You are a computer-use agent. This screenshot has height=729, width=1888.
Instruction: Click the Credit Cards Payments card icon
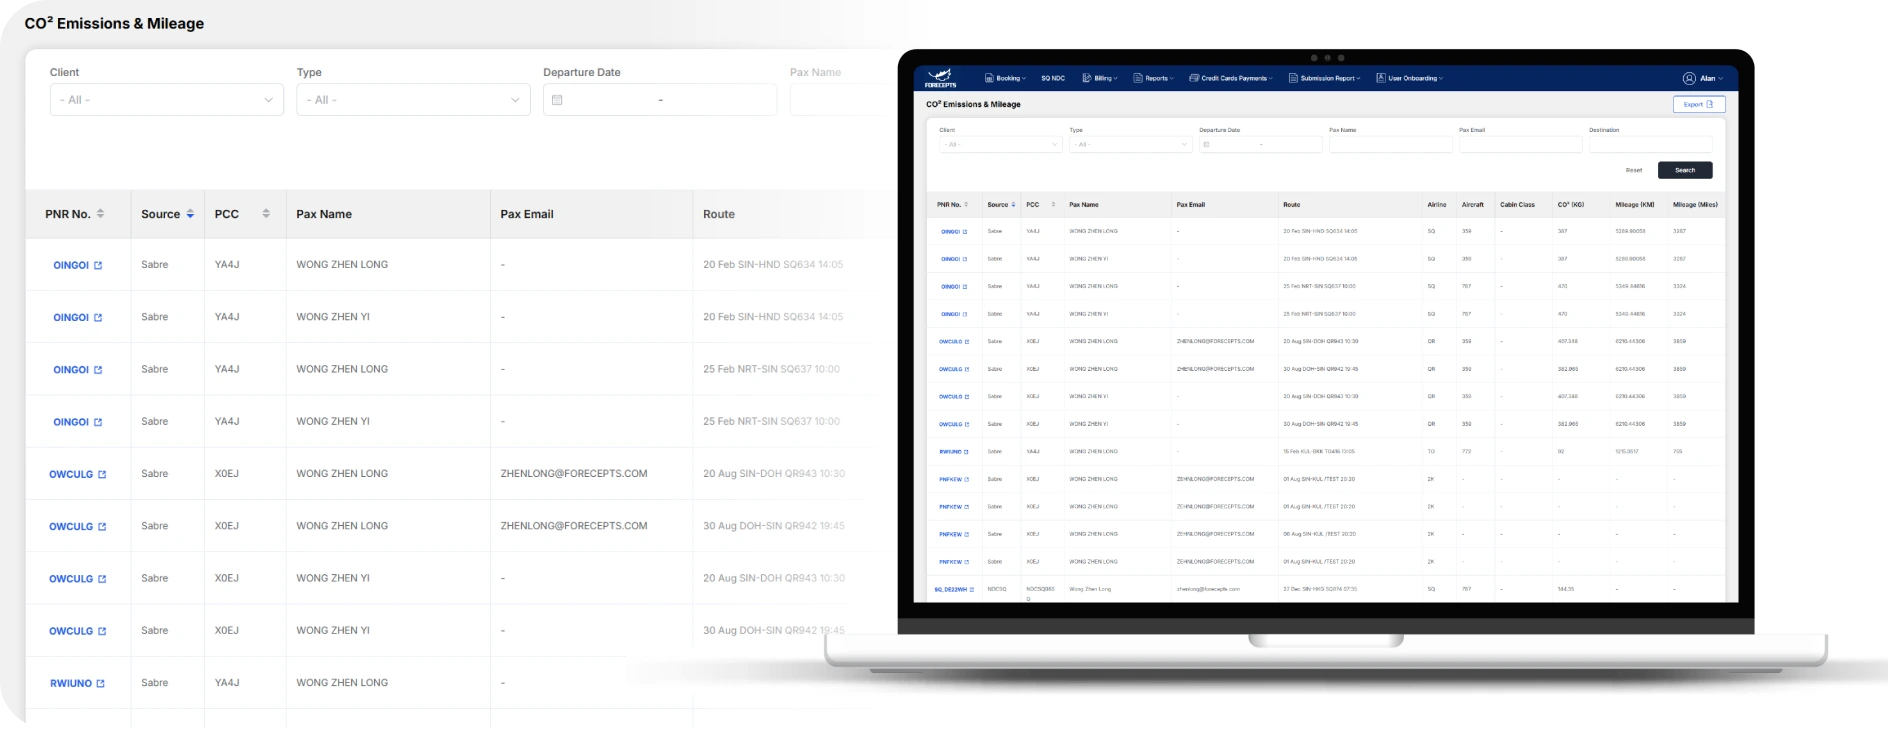1194,78
